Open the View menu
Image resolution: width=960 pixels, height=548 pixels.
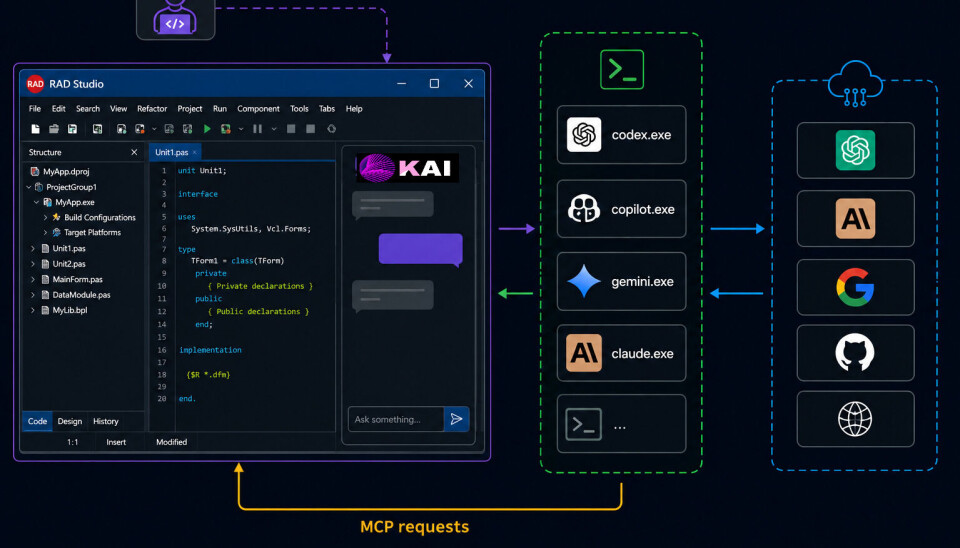(118, 108)
